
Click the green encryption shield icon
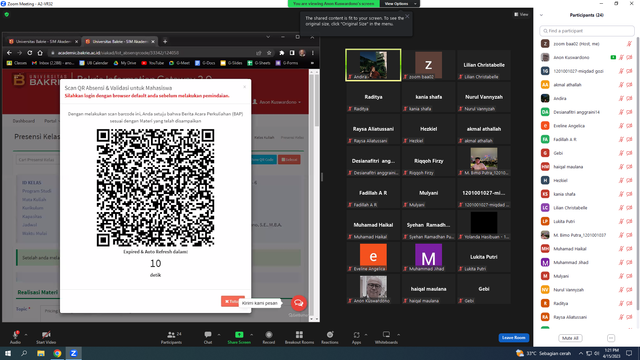[x=7, y=14]
